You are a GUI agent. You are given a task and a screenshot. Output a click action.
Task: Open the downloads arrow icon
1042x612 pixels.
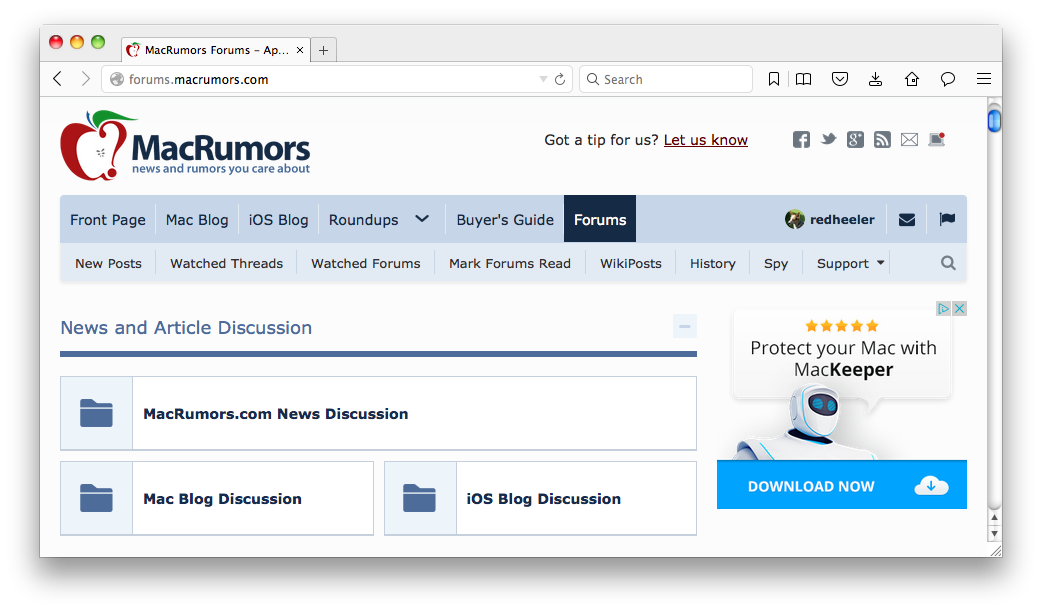[x=876, y=79]
